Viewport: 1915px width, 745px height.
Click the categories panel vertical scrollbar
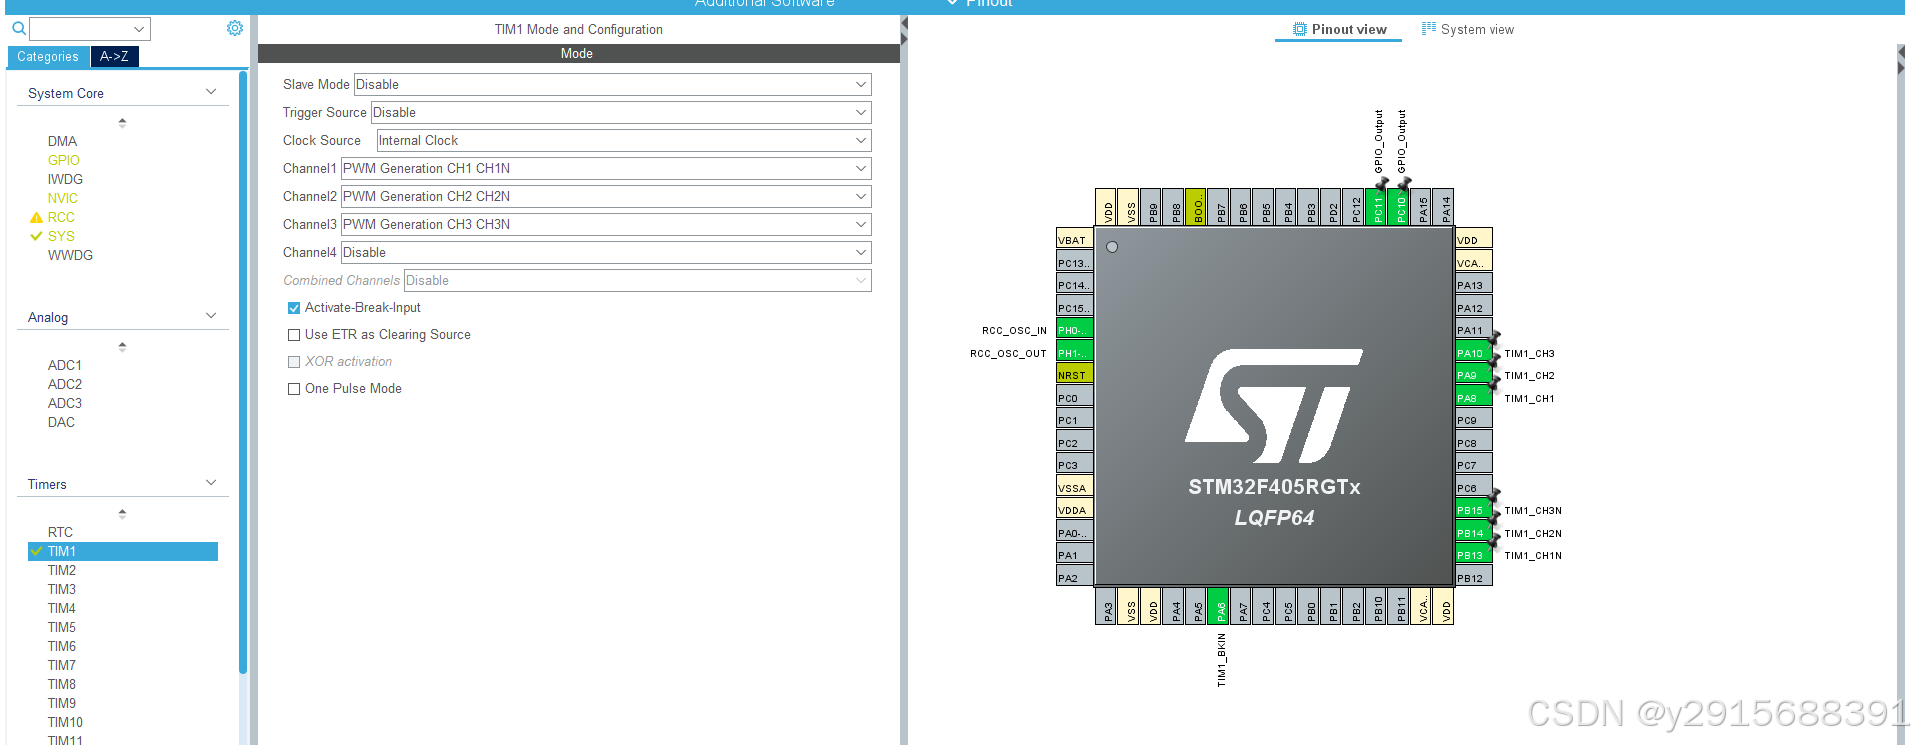coord(243,371)
